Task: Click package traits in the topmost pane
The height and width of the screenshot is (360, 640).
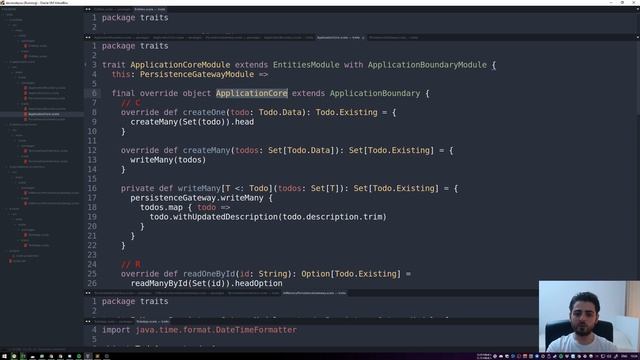Action: [135, 18]
